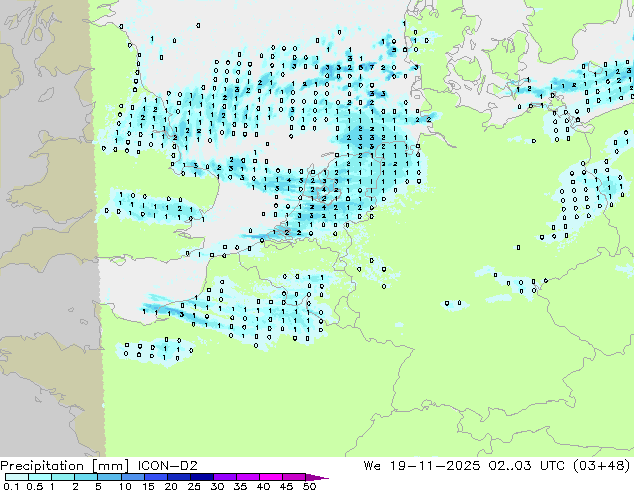Click the '0.5' legend tick label
The image size is (634, 490).
click(x=34, y=486)
